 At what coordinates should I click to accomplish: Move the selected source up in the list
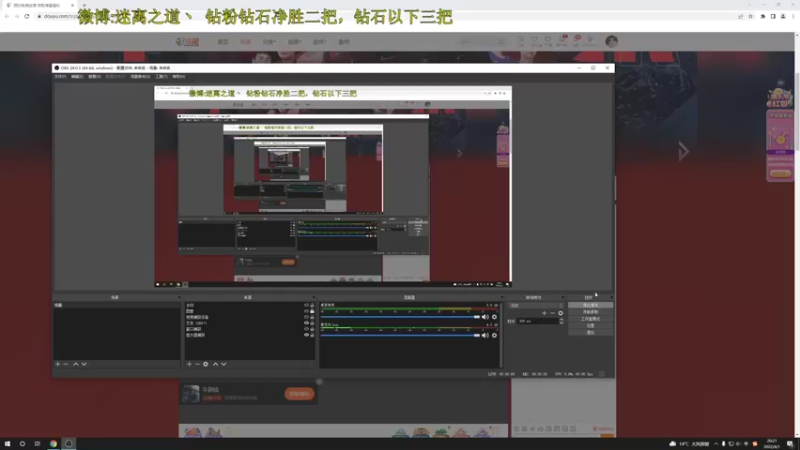coord(215,364)
